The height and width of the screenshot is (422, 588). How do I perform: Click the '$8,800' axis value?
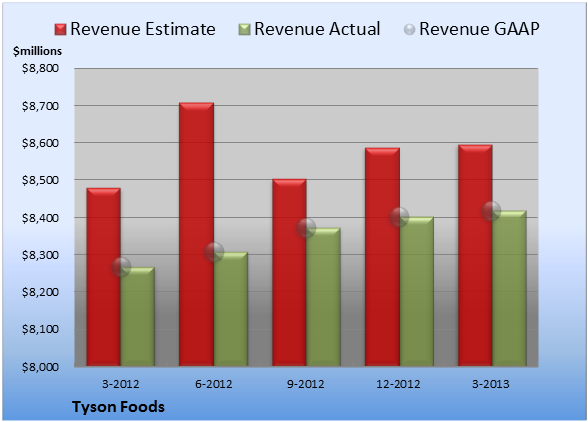click(40, 68)
